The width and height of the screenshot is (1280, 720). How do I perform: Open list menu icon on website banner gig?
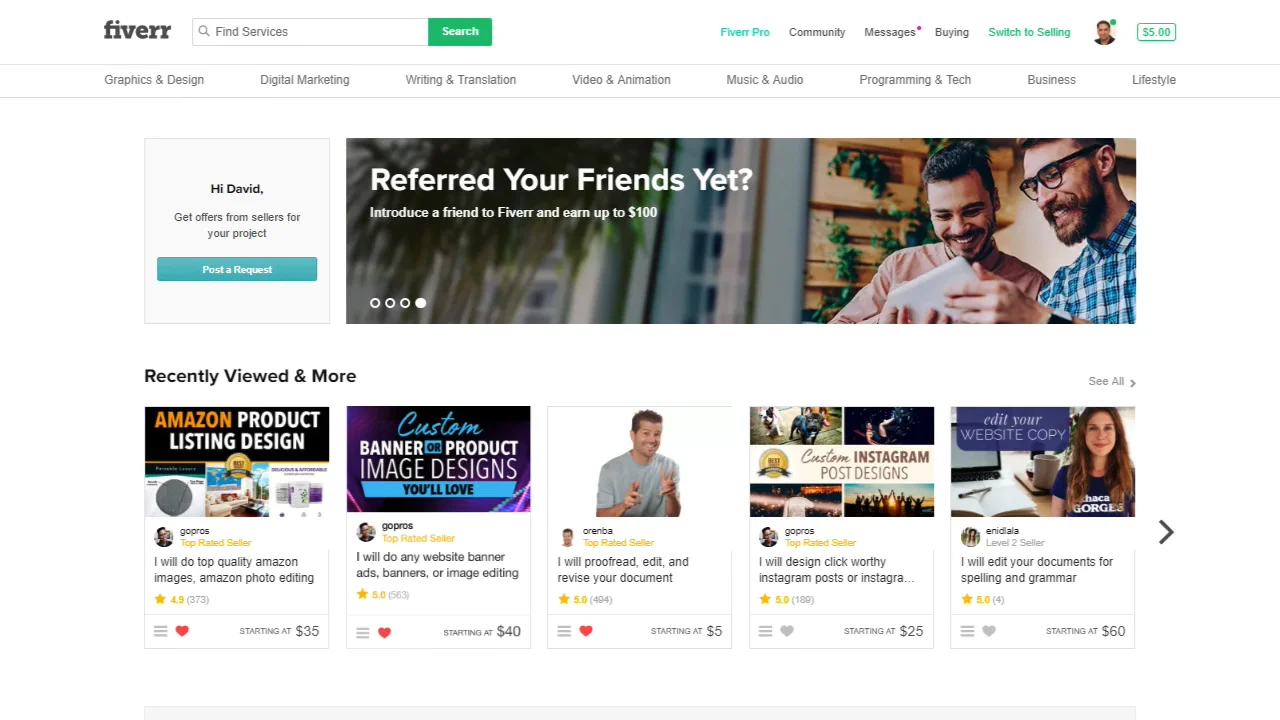click(x=362, y=632)
